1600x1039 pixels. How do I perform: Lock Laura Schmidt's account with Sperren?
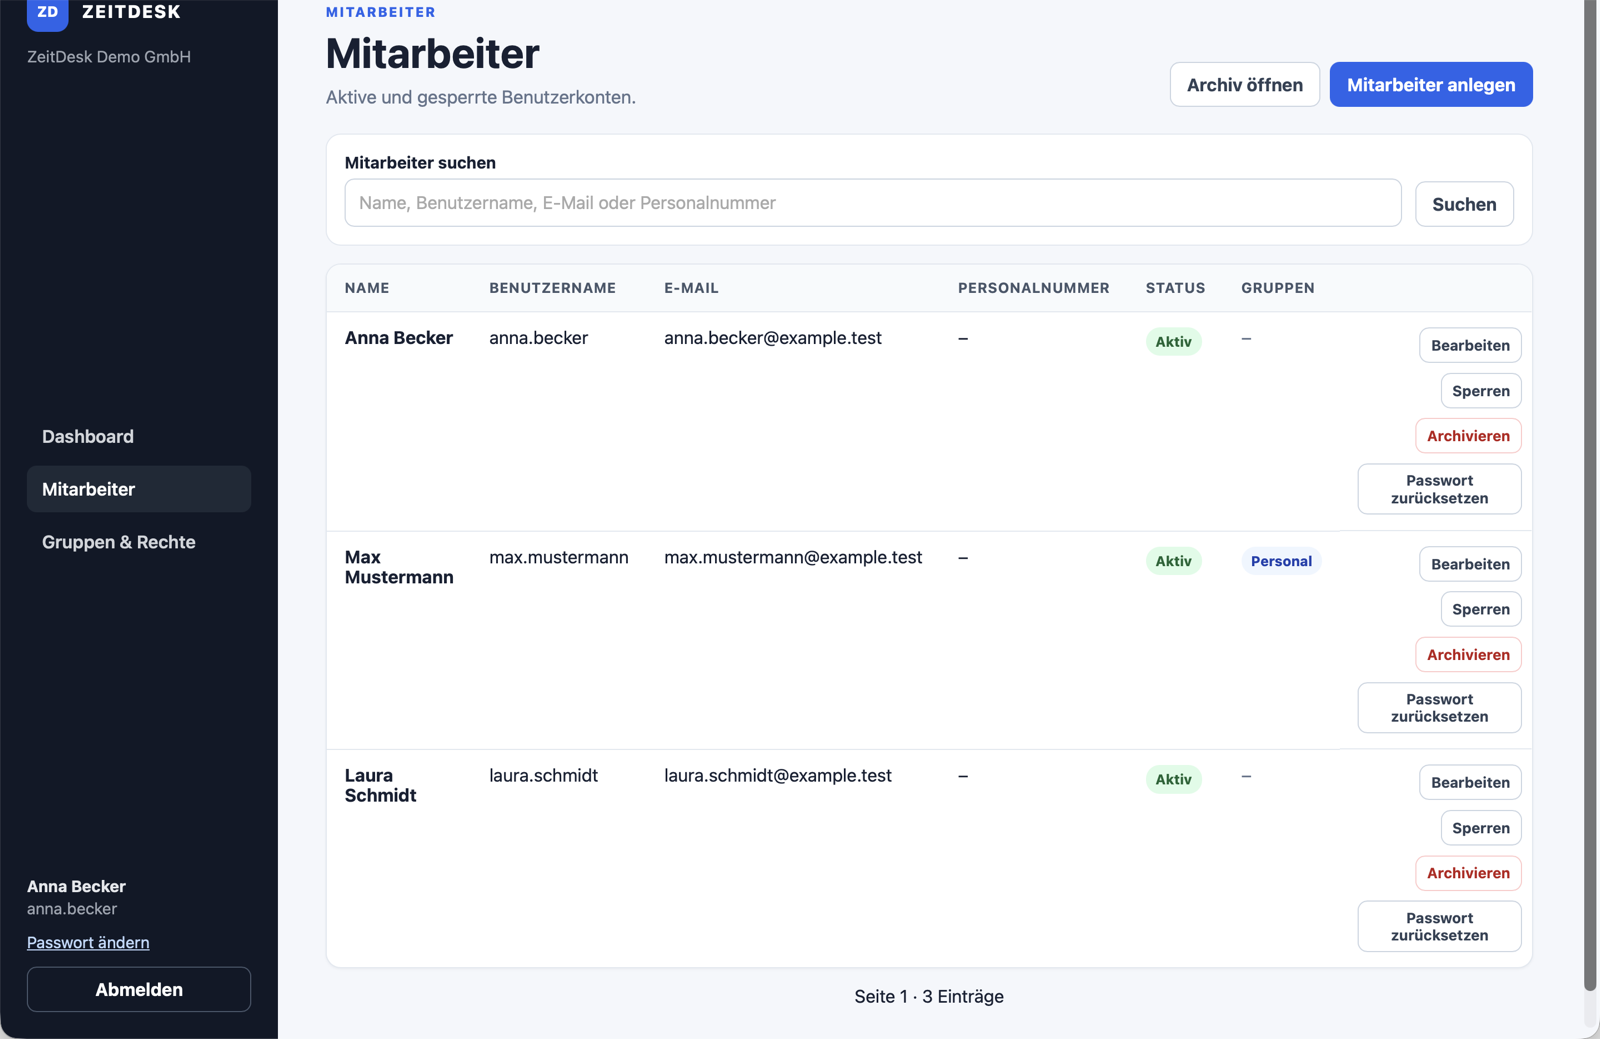tap(1481, 828)
